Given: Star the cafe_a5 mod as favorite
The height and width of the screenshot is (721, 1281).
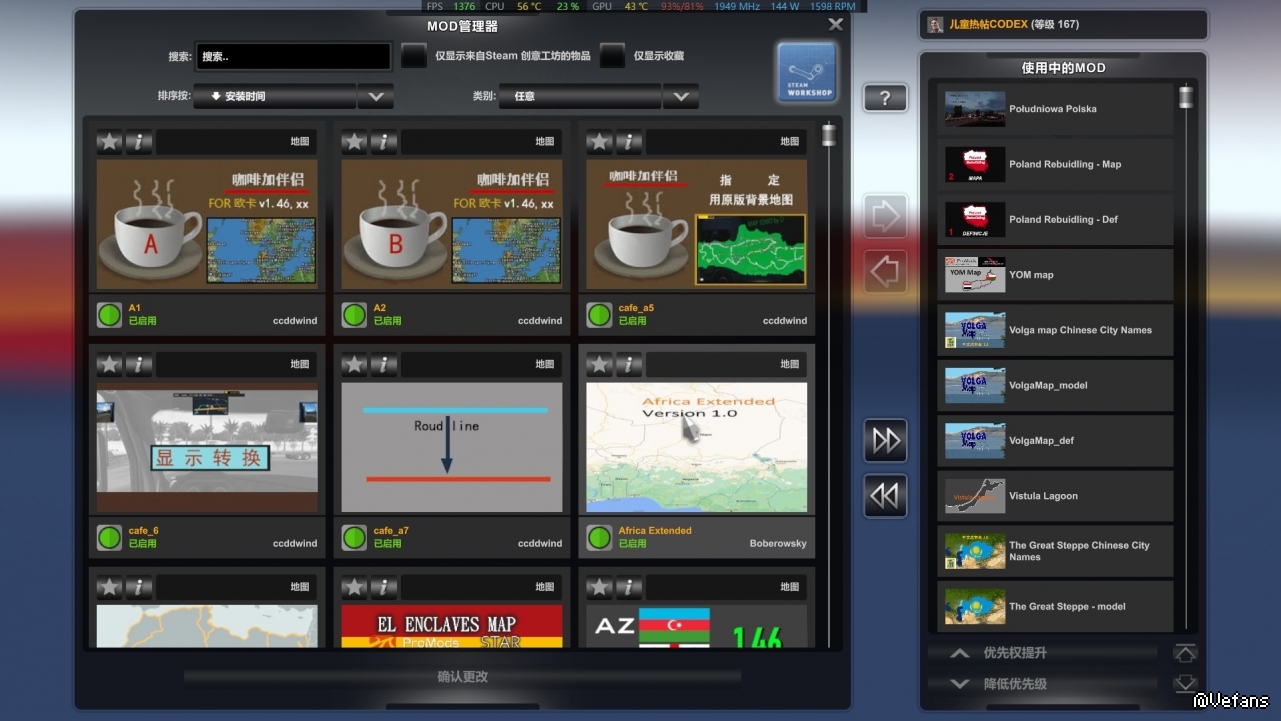Looking at the screenshot, I should click(x=599, y=142).
